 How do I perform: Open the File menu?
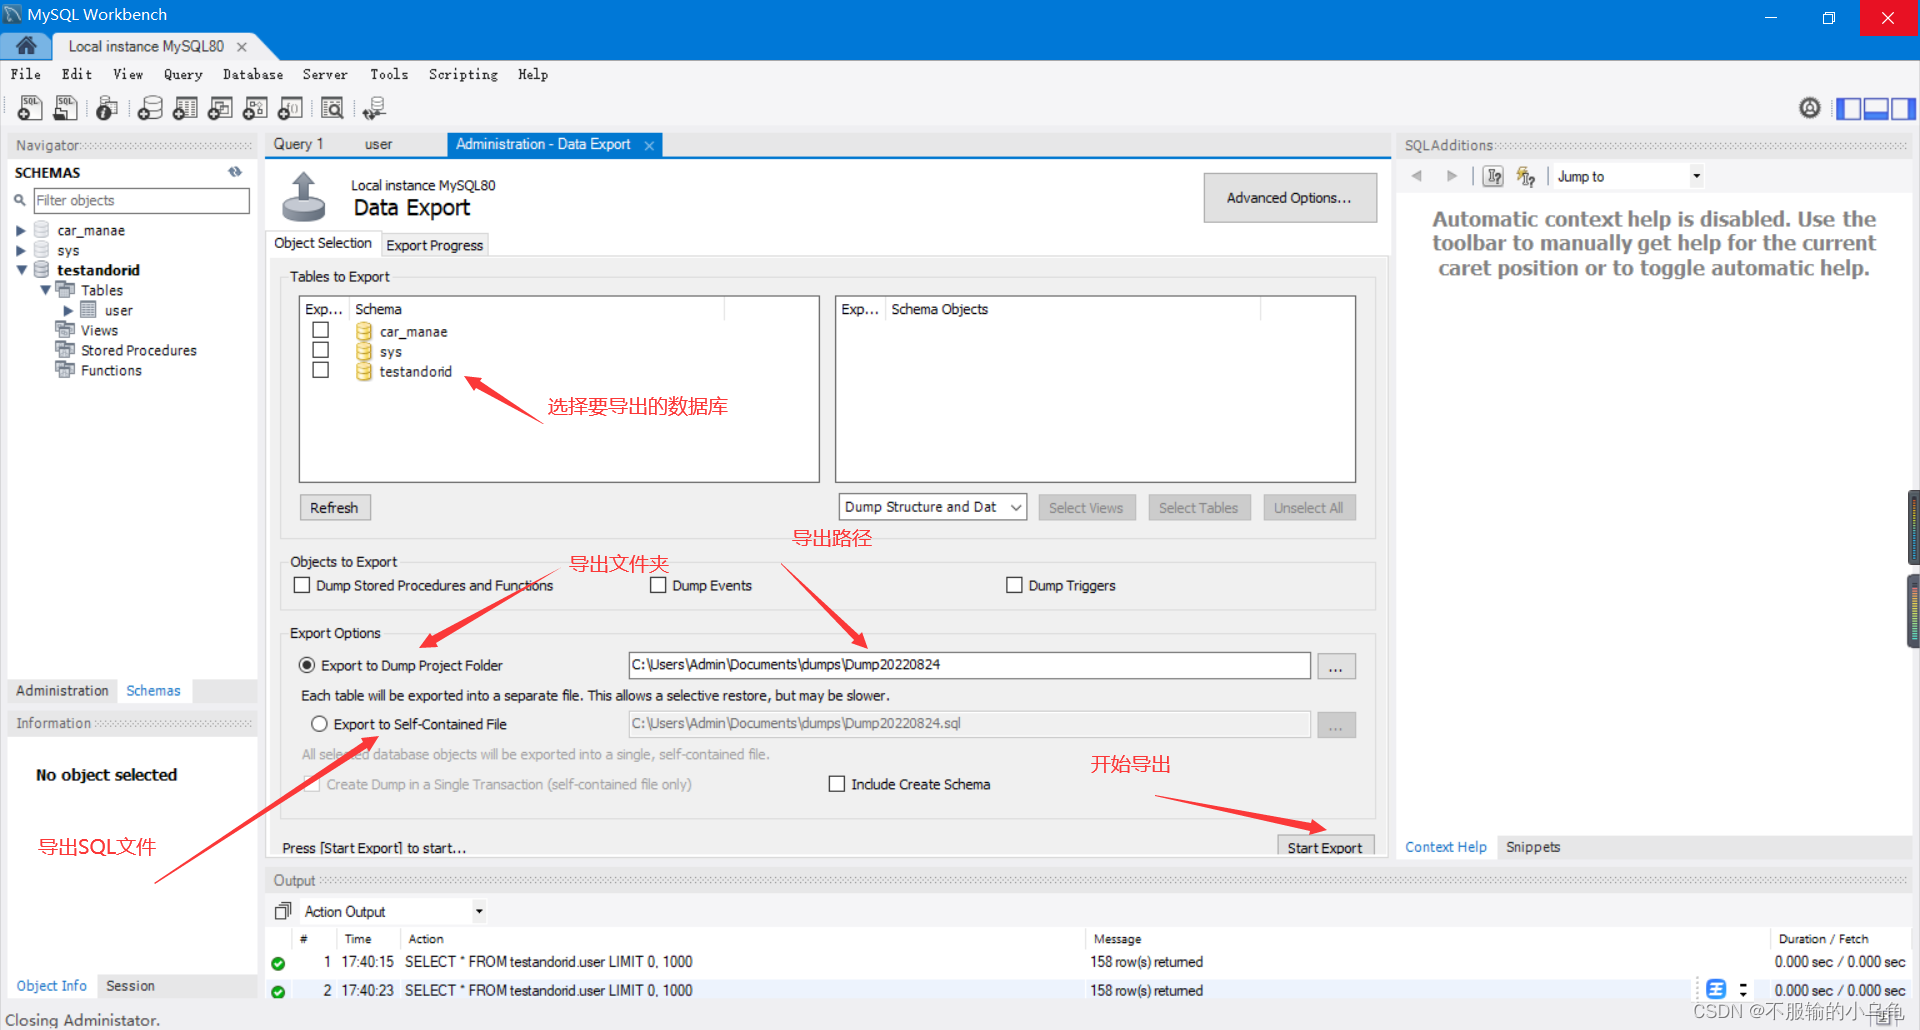coord(26,74)
